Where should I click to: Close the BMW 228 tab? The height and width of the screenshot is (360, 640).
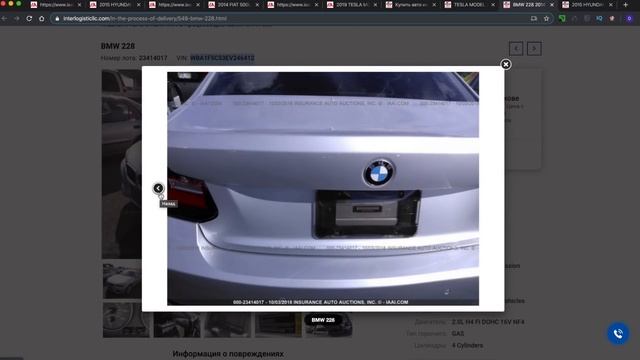pos(552,4)
